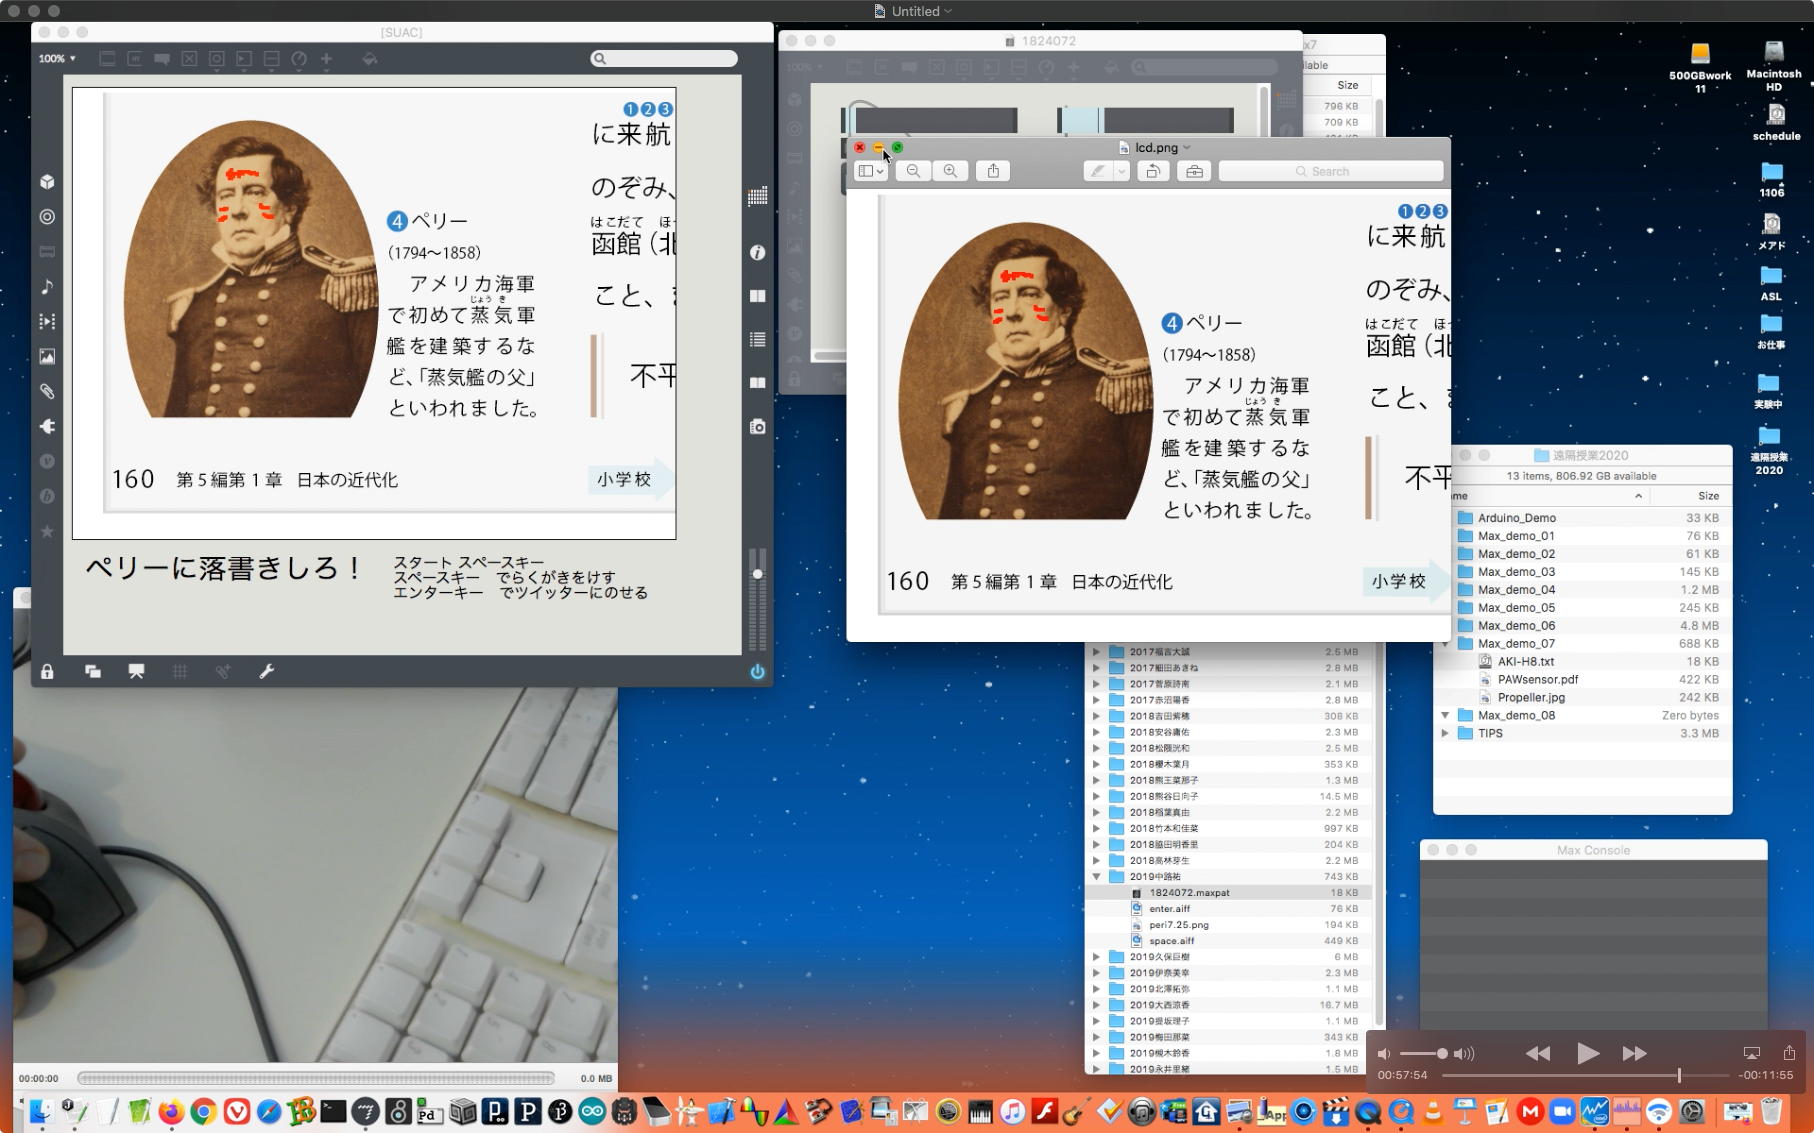The height and width of the screenshot is (1133, 1814).
Task: Open the Objects cube icon in Max sidebar
Action: tap(47, 182)
